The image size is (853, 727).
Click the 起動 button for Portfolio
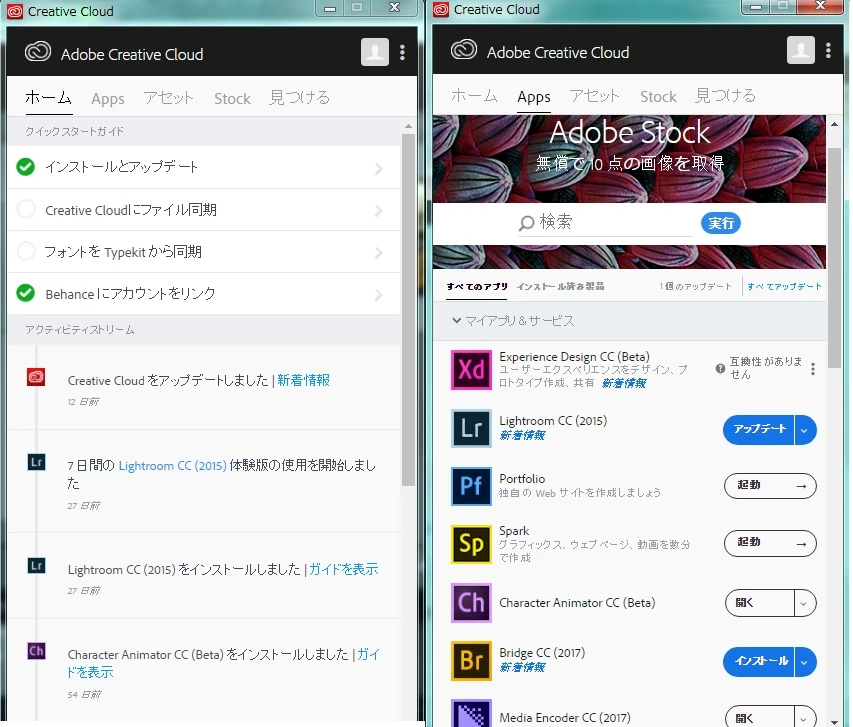pos(770,486)
